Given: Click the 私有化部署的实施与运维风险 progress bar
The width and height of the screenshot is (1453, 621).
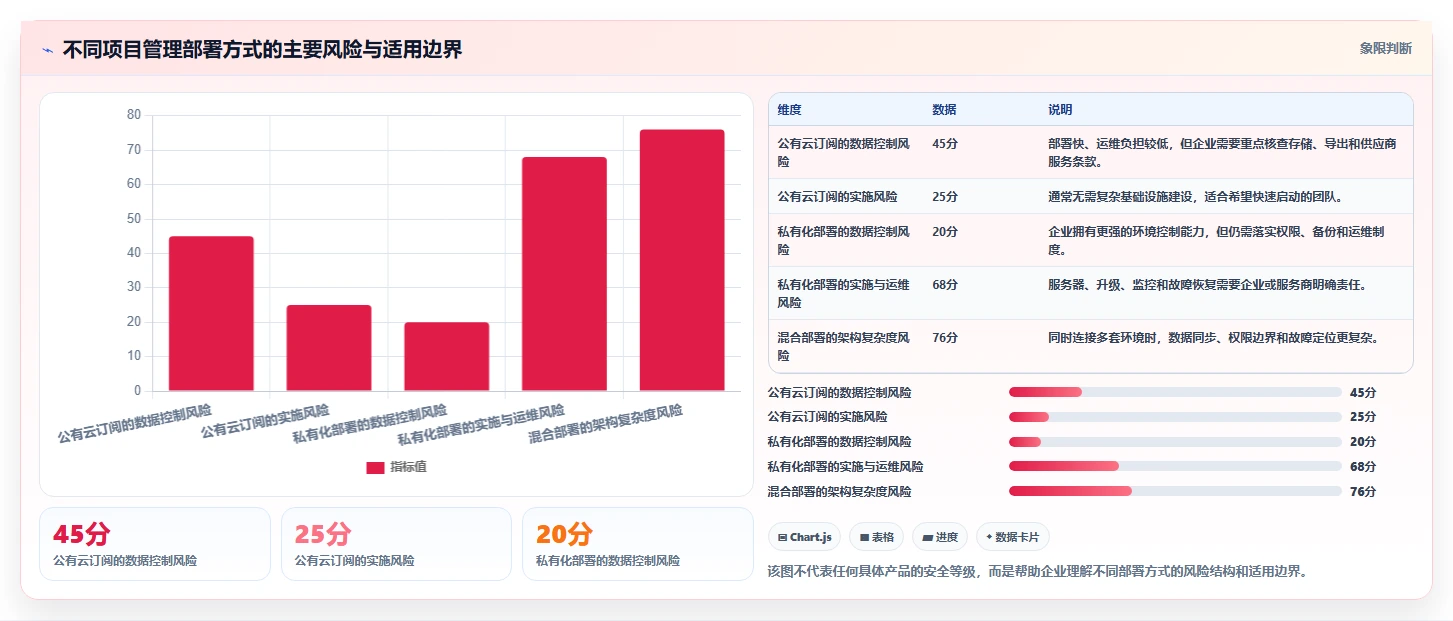Looking at the screenshot, I should pyautogui.click(x=1175, y=466).
